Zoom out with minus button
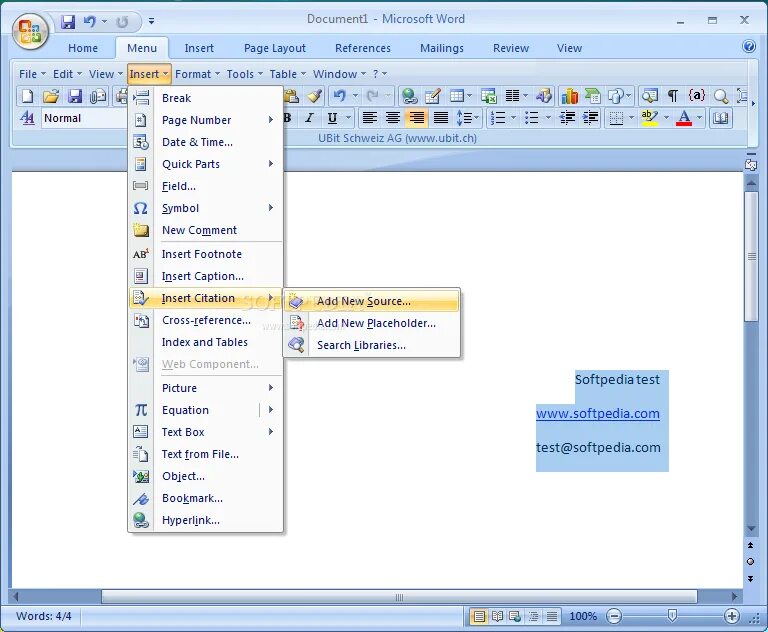The width and height of the screenshot is (768, 632). pos(614,616)
